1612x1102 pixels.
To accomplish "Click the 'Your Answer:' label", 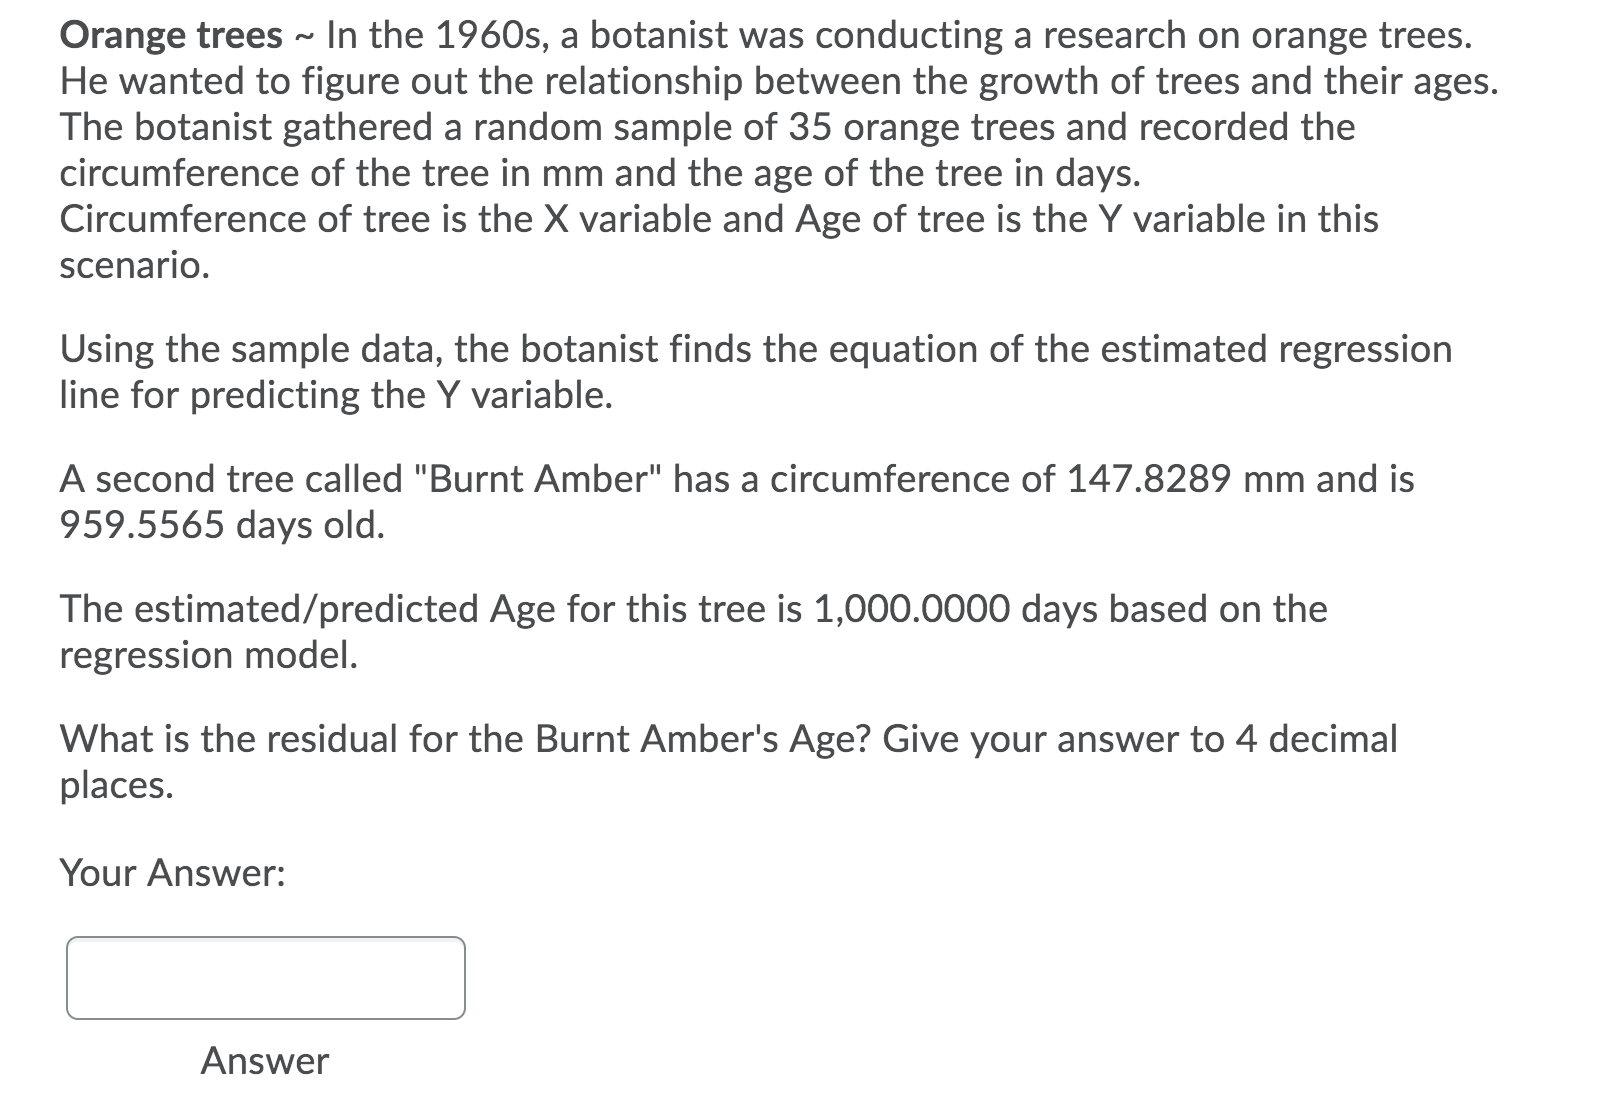I will click(x=173, y=873).
